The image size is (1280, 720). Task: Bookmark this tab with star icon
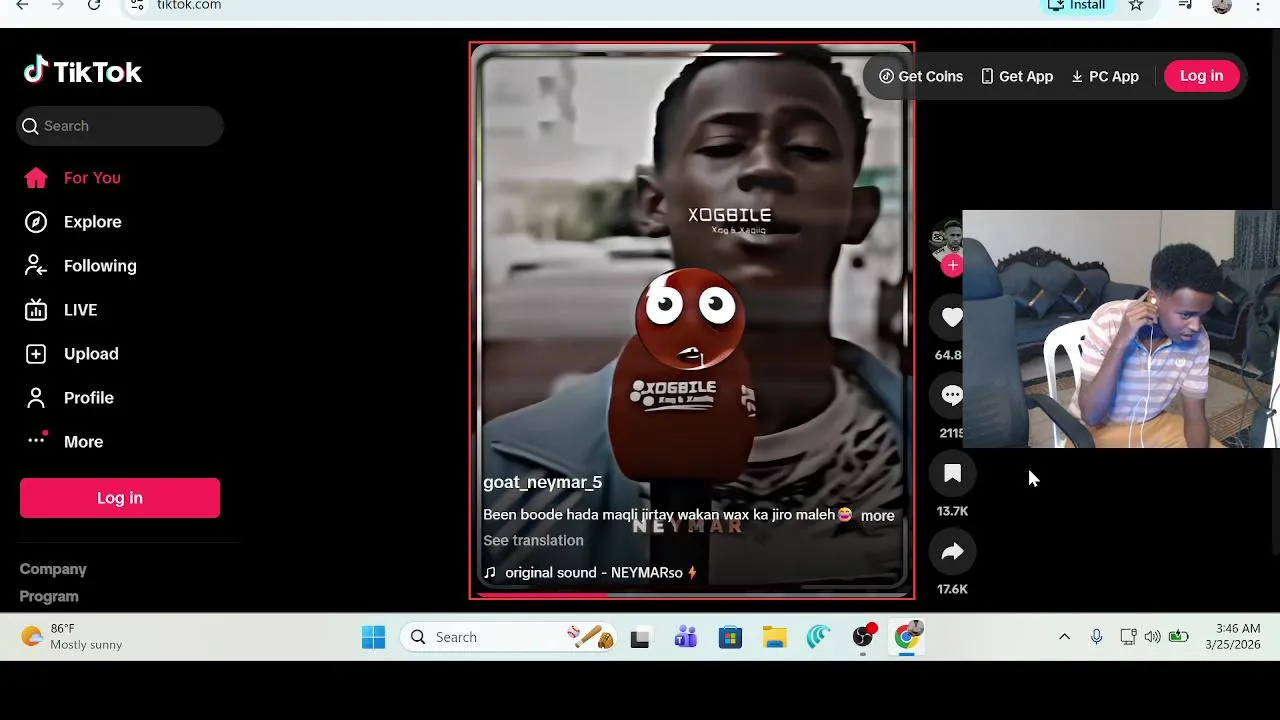tap(1136, 5)
